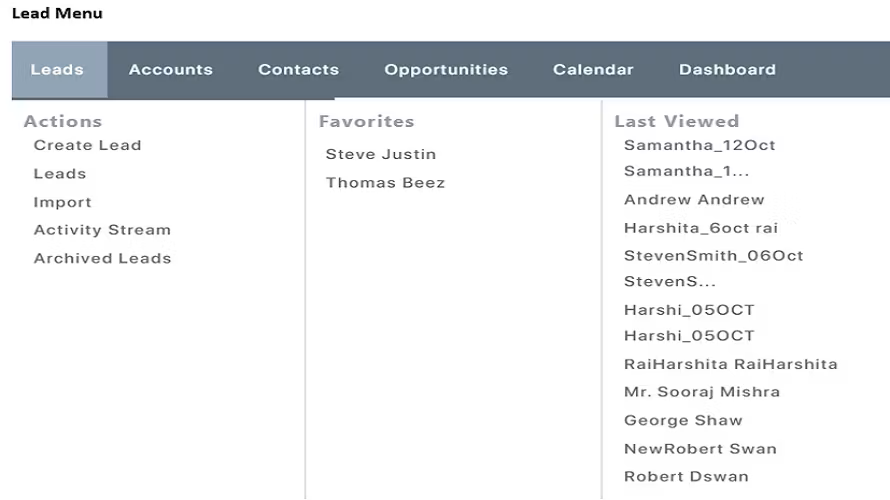Click Create Lead action
890x500 pixels.
pos(87,145)
